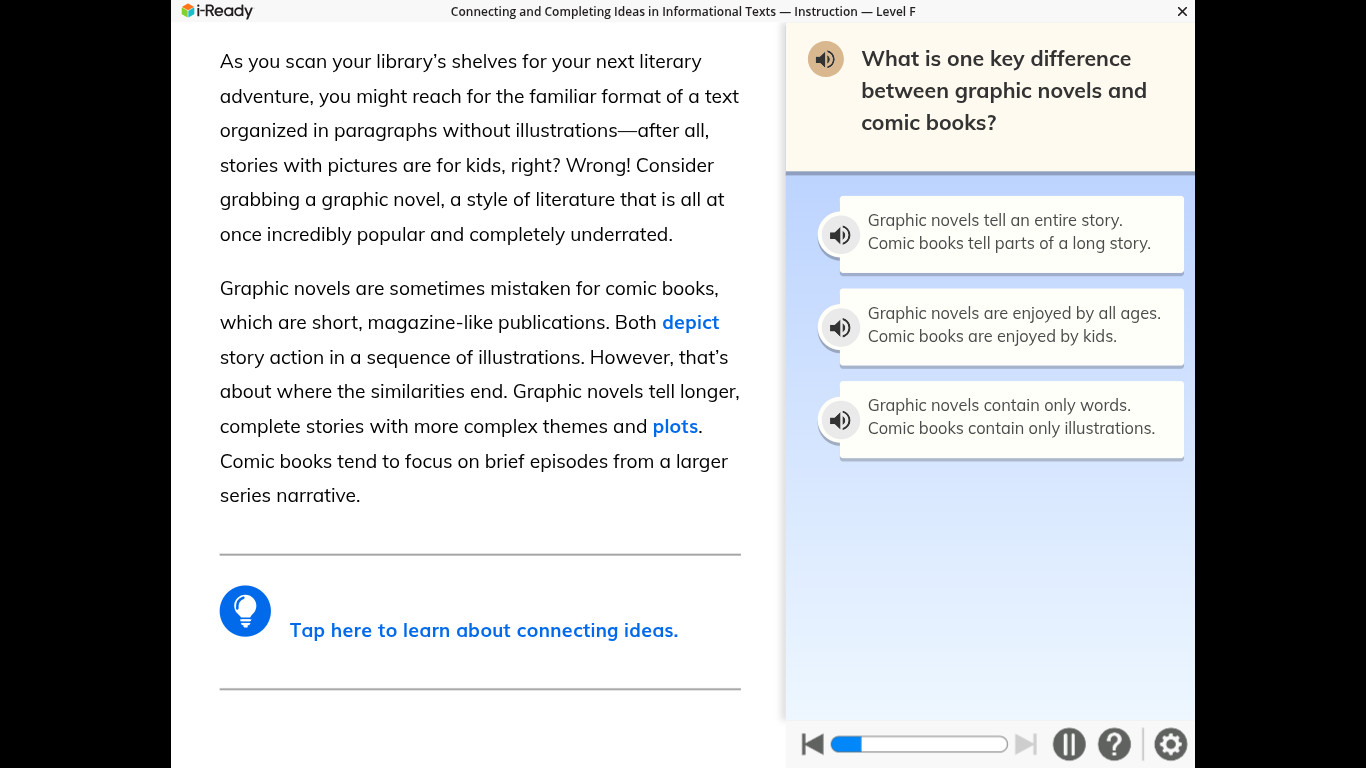Viewport: 1366px width, 768px height.
Task: Open definition of the word 'depict'
Action: coord(690,323)
